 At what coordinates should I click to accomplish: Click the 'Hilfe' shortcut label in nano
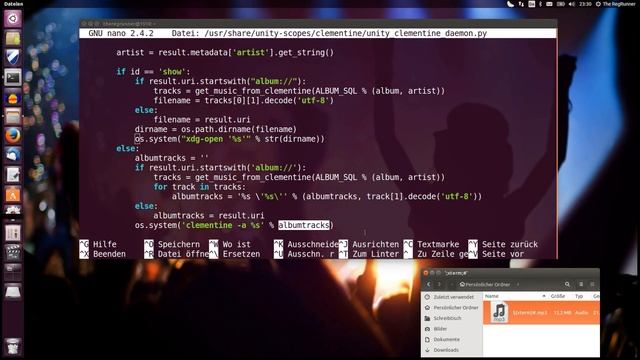[x=104, y=244]
